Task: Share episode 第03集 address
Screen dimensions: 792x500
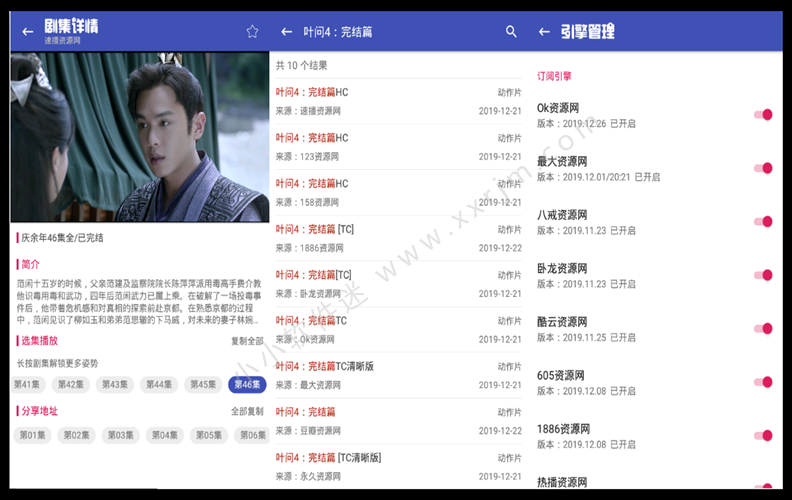Action: point(120,435)
